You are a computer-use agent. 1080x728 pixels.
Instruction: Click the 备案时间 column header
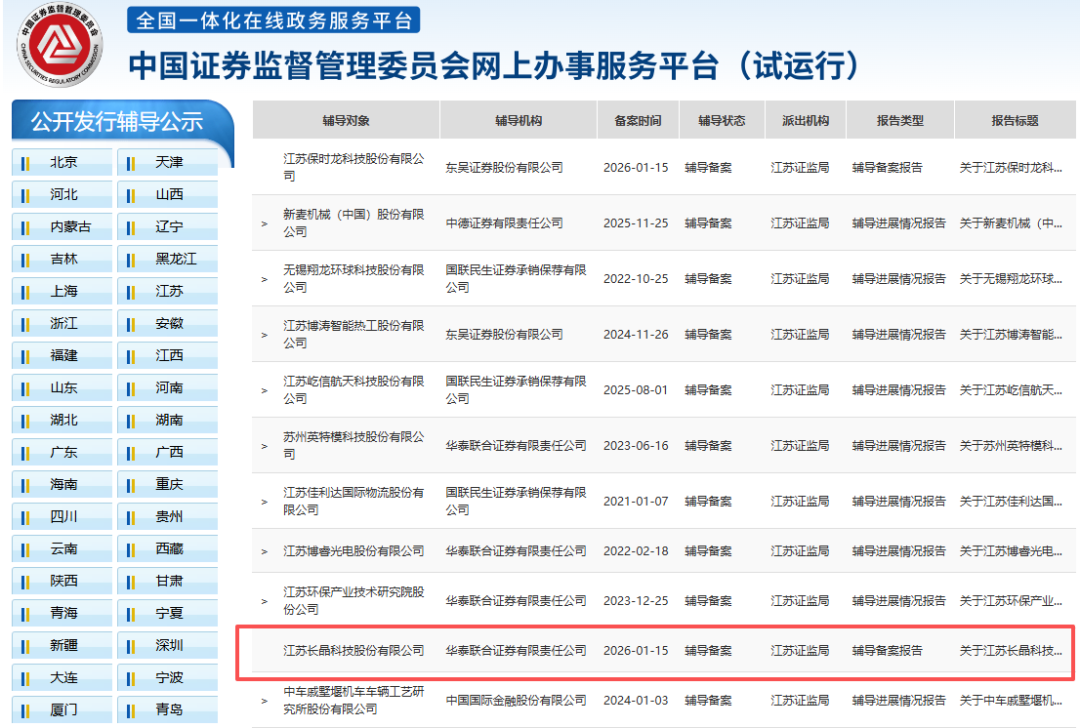(638, 121)
